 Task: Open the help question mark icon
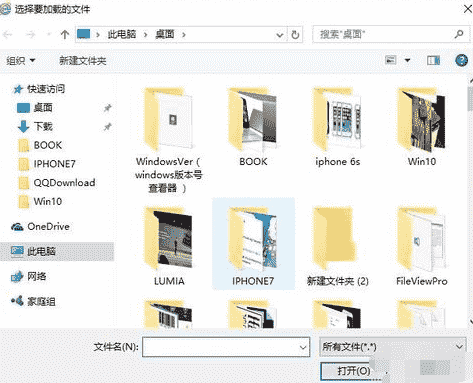(462, 60)
